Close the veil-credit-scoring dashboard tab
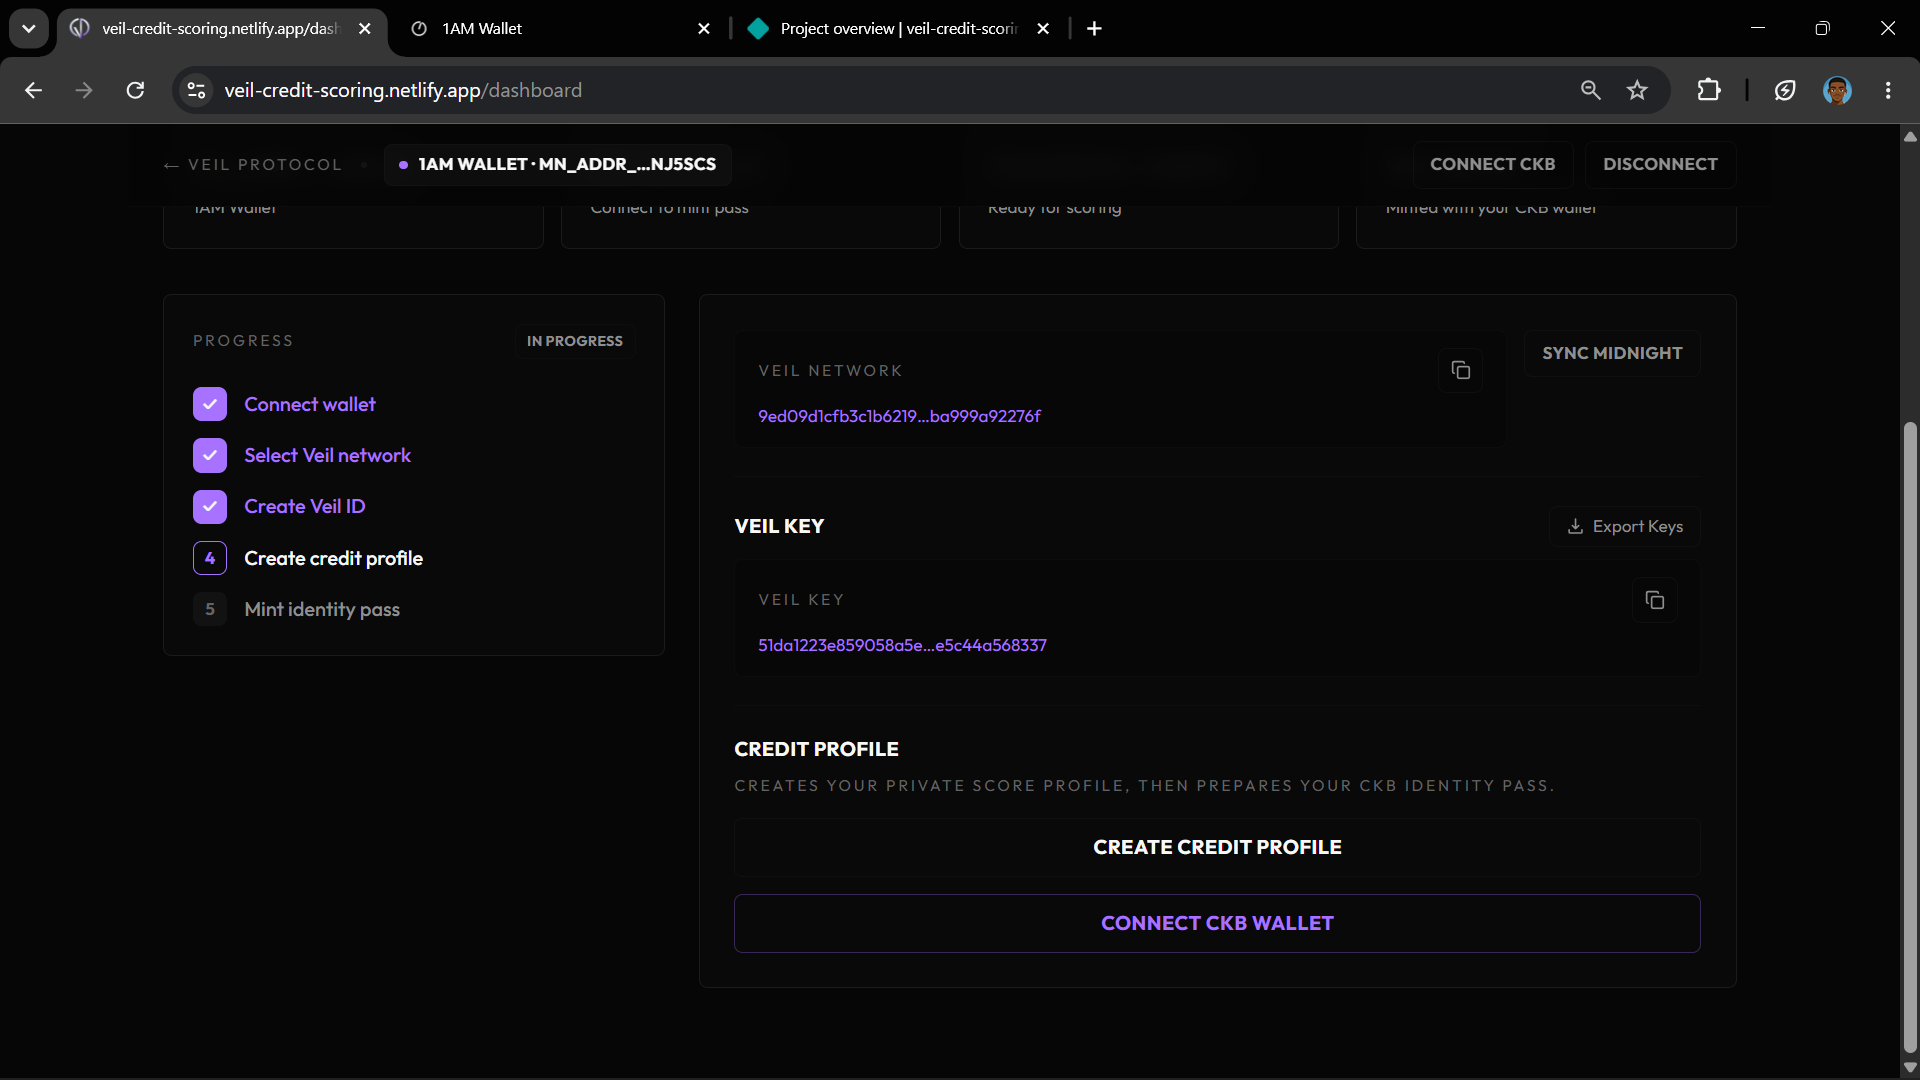Image resolution: width=1920 pixels, height=1080 pixels. 365,28
